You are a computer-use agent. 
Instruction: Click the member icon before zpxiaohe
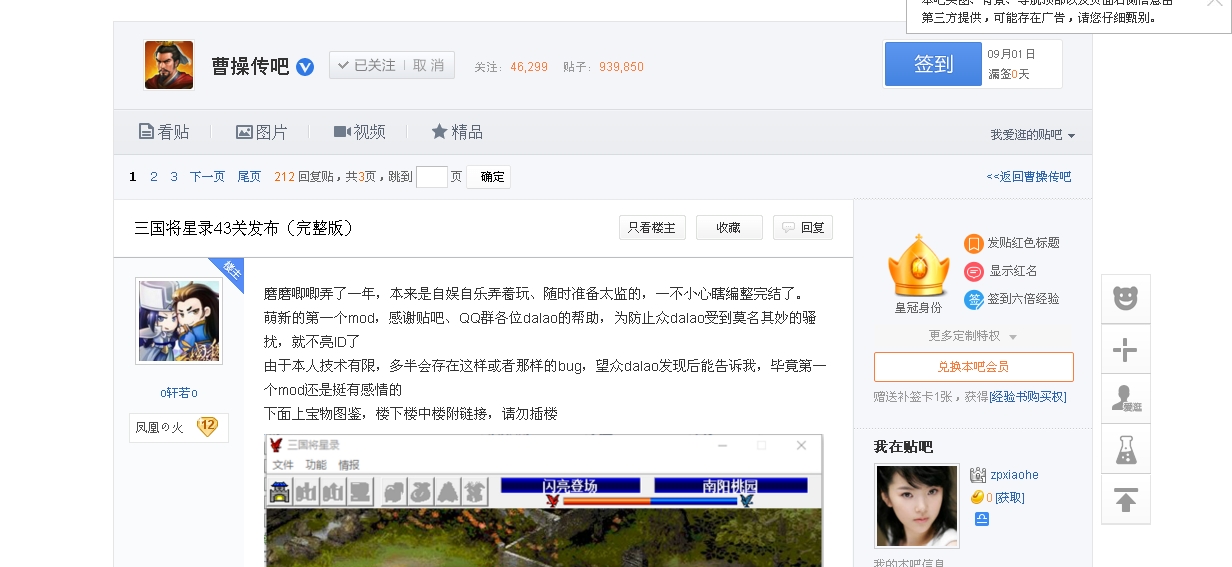(979, 475)
